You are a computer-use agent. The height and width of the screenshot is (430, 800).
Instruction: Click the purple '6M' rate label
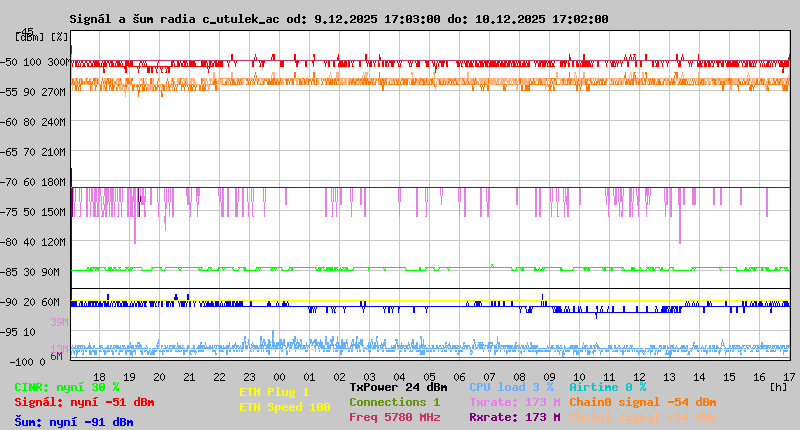tap(56, 356)
